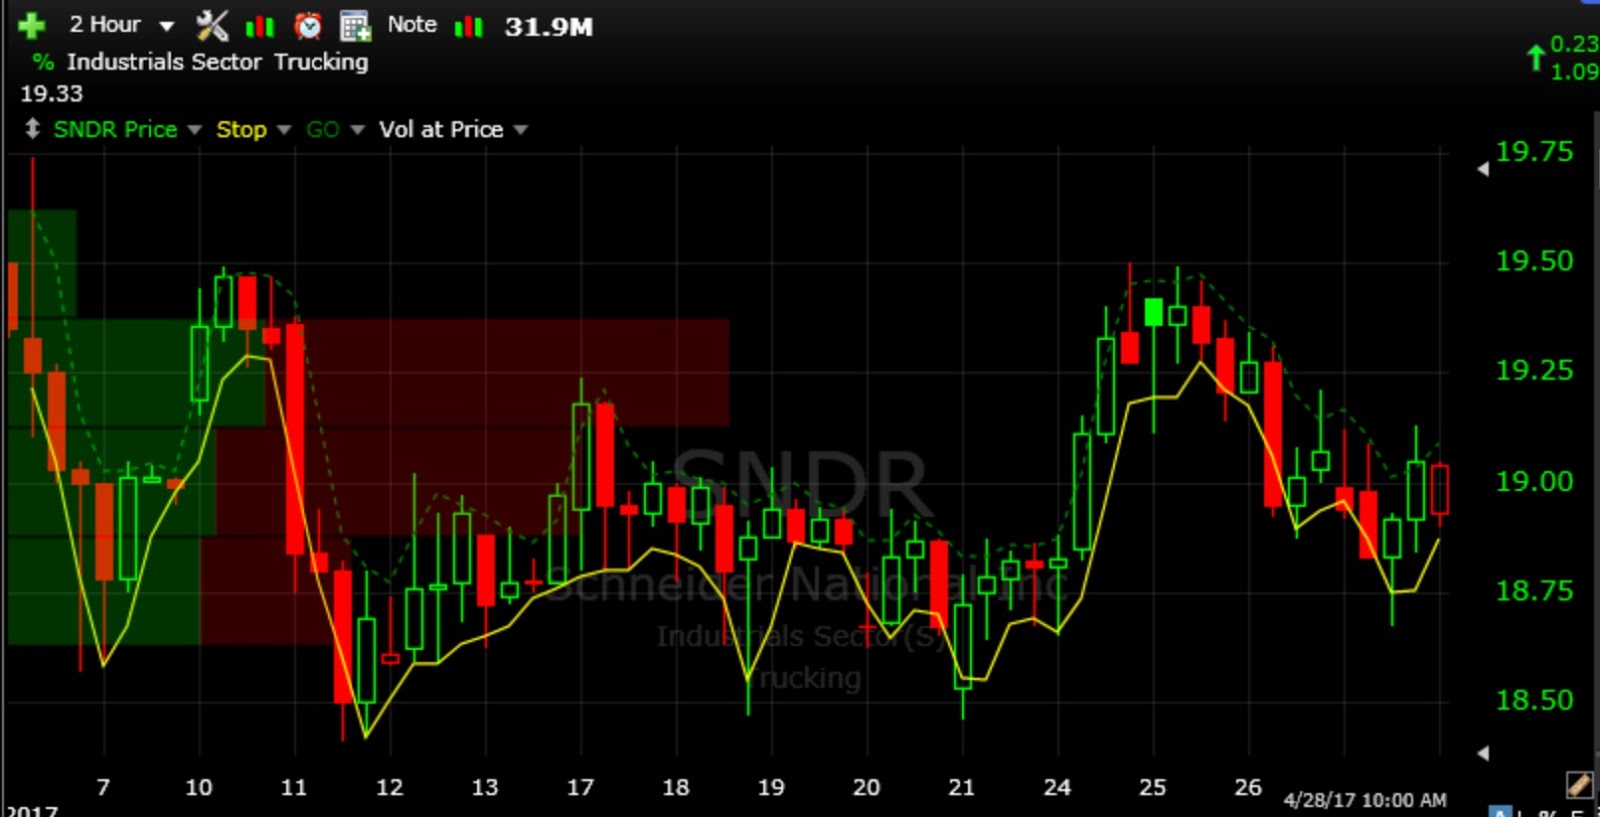1600x817 pixels.
Task: Click the ruler scale icon at chart corner
Action: pyautogui.click(x=1579, y=784)
